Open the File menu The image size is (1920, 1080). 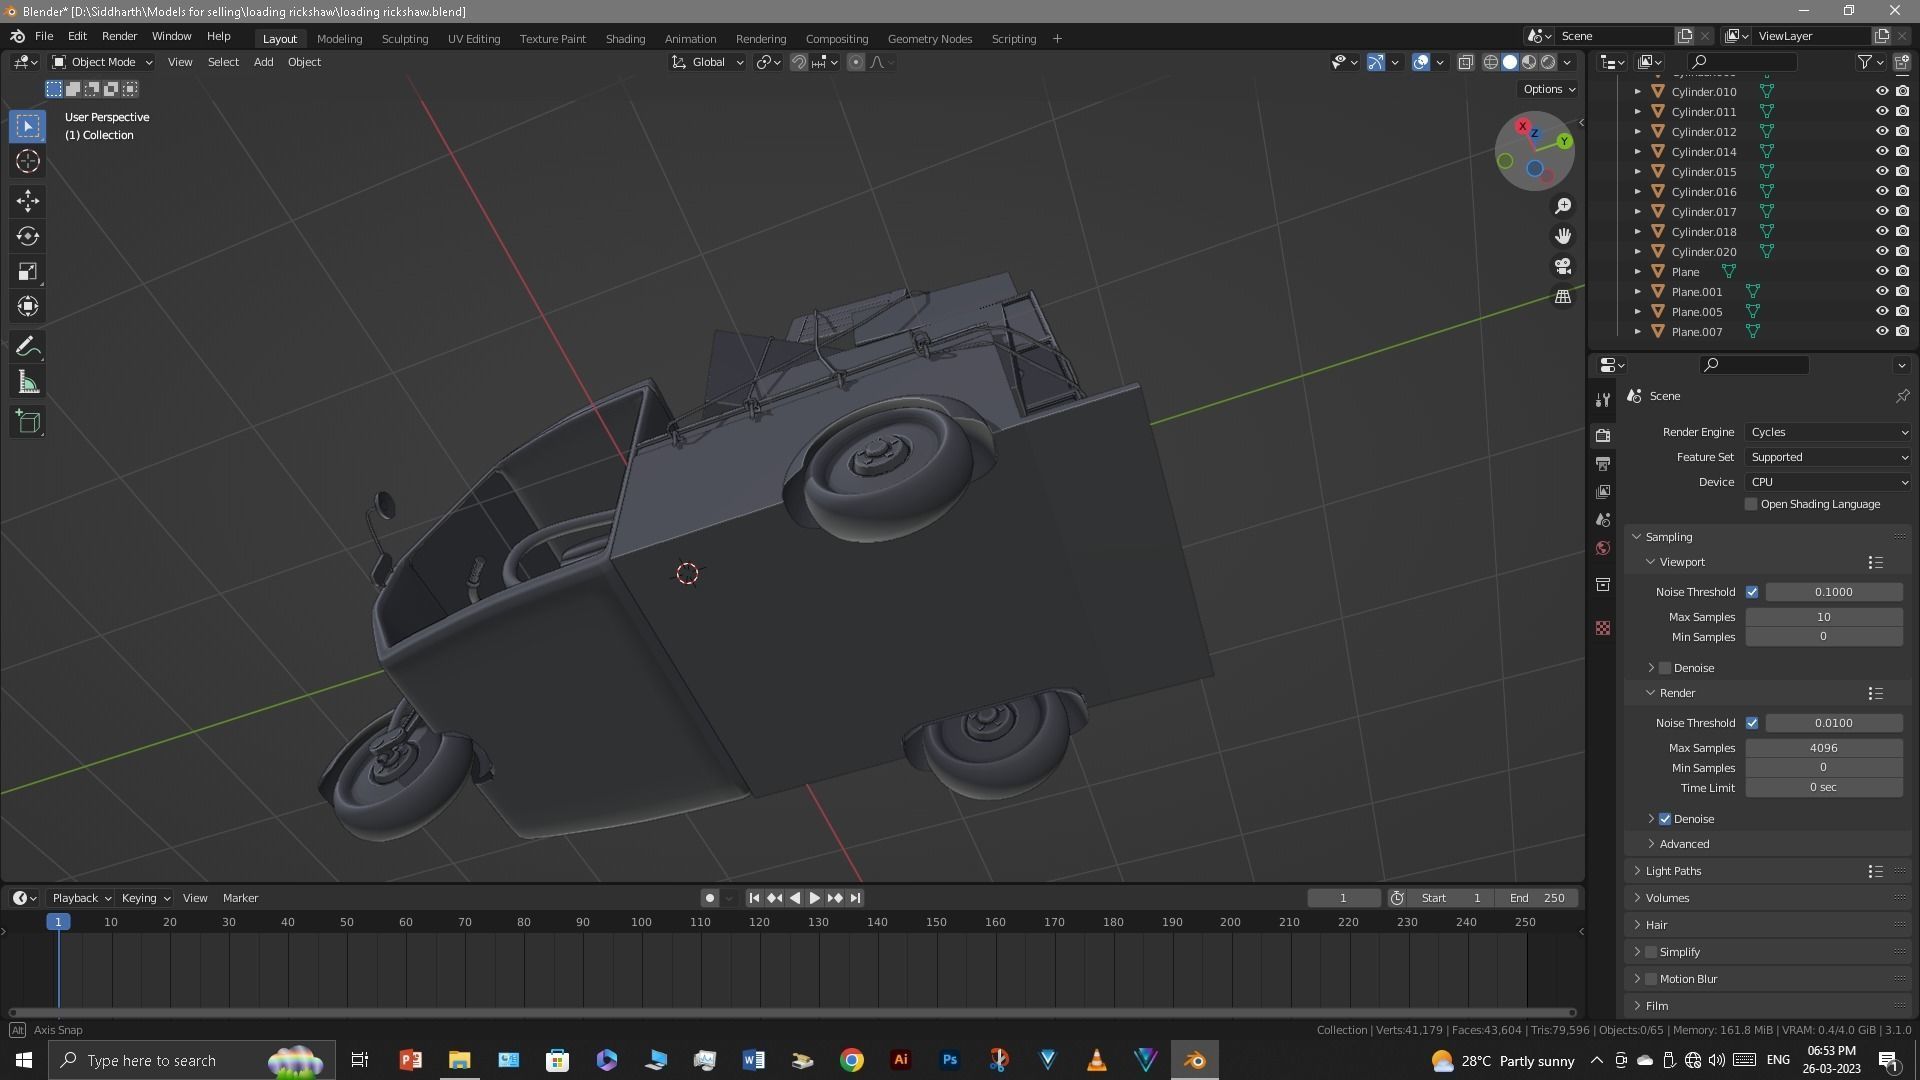point(44,36)
